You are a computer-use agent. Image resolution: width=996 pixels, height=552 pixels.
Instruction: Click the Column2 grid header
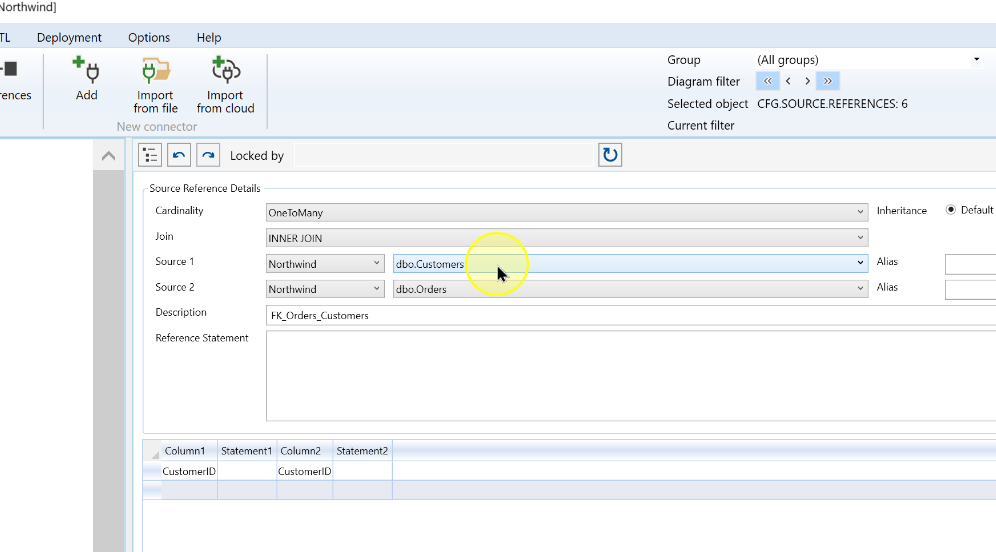(305, 451)
